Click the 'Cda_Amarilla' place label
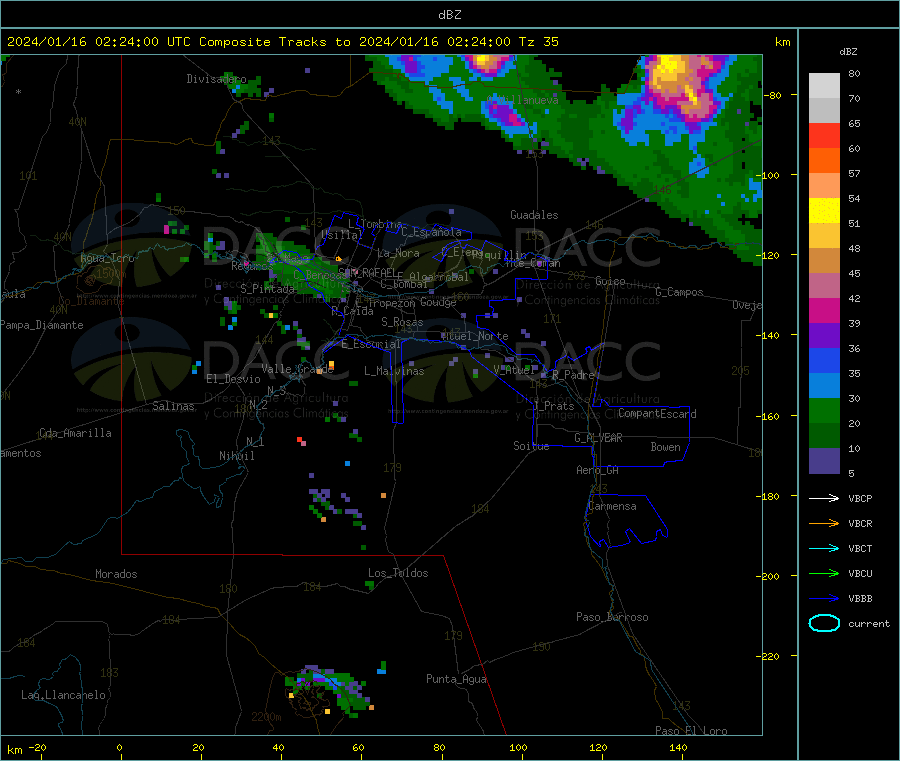Viewport: 900px width, 761px height. pos(75,433)
